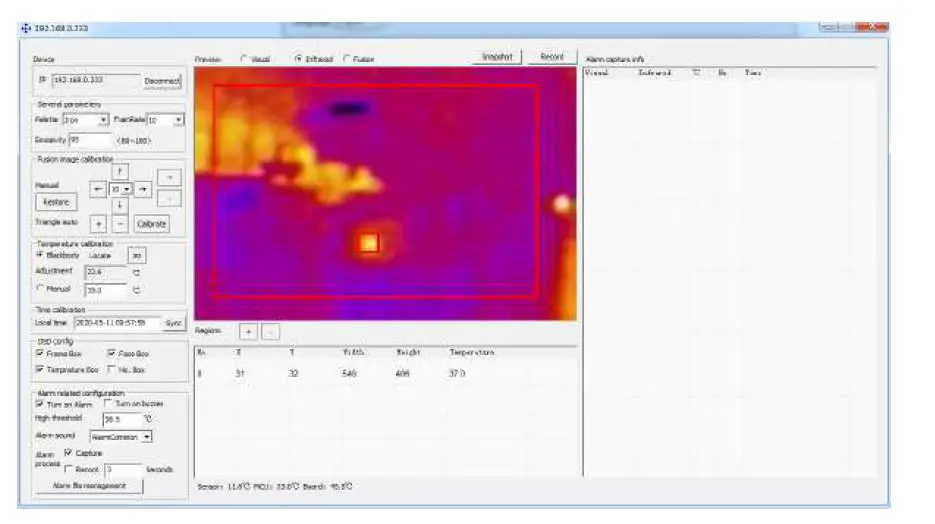Click the Sync time button
935x524 pixels.
point(174,323)
